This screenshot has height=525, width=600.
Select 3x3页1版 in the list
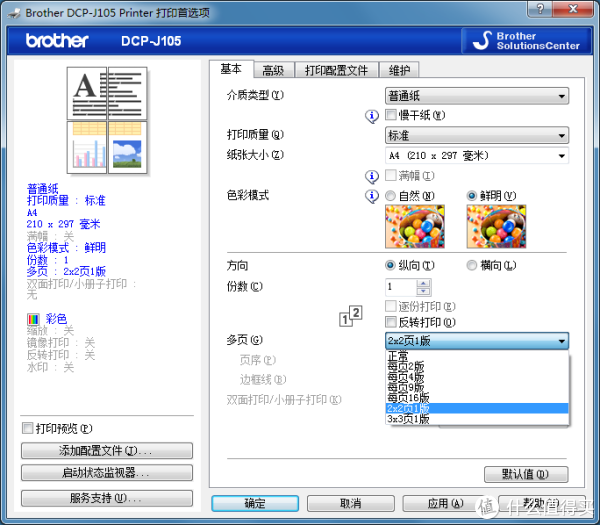click(x=477, y=419)
